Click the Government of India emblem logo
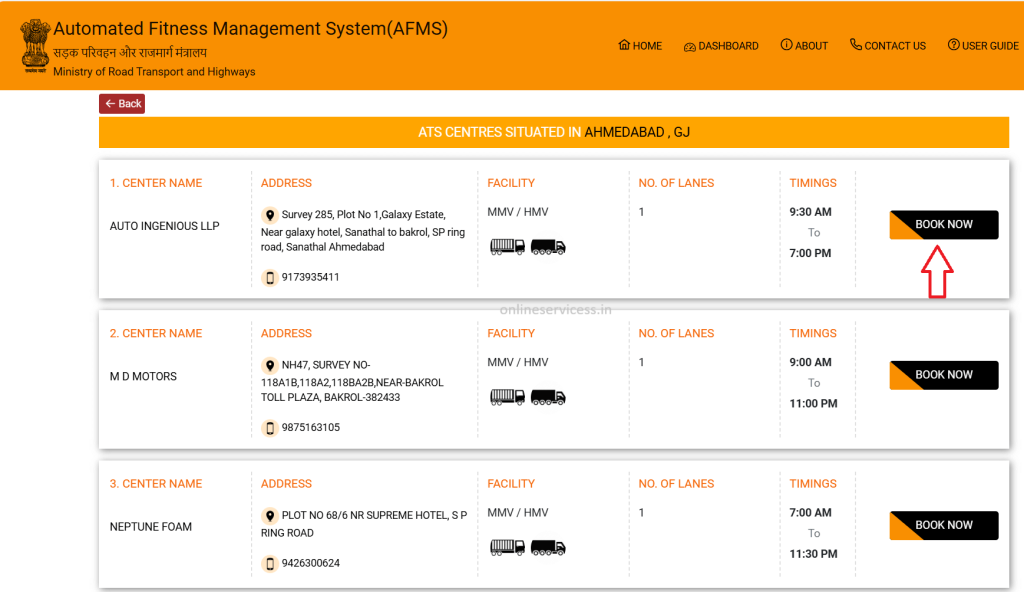This screenshot has width=1024, height=592. coord(35,45)
